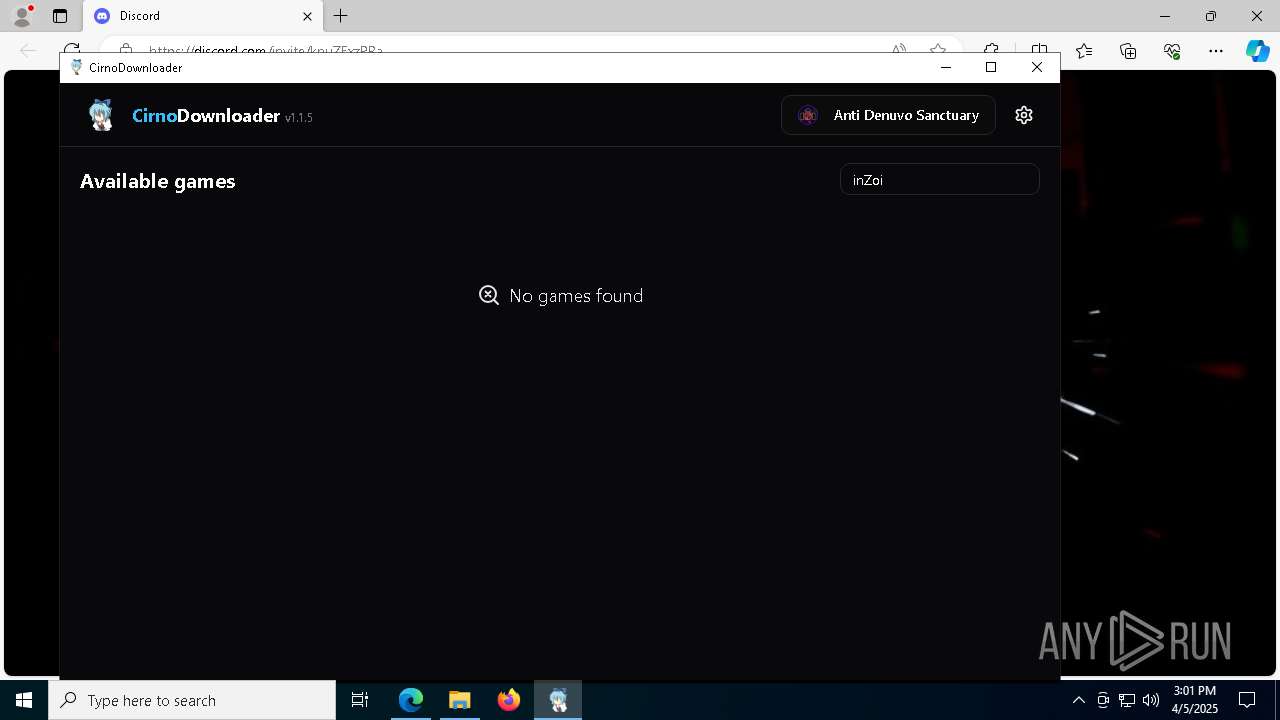Click the CirnoDownloader title text
The width and height of the screenshot is (1280, 720).
pyautogui.click(x=206, y=116)
